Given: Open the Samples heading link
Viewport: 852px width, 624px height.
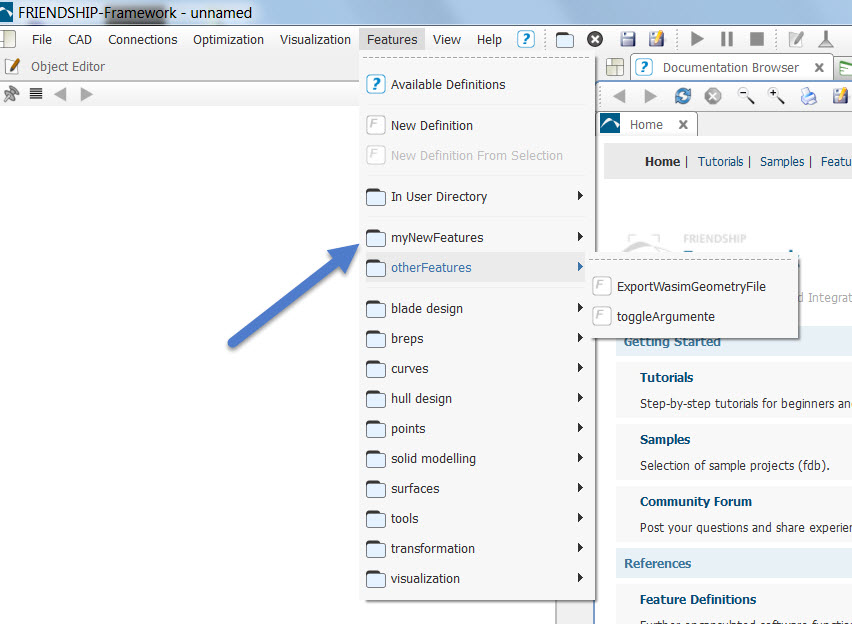Looking at the screenshot, I should click(665, 439).
